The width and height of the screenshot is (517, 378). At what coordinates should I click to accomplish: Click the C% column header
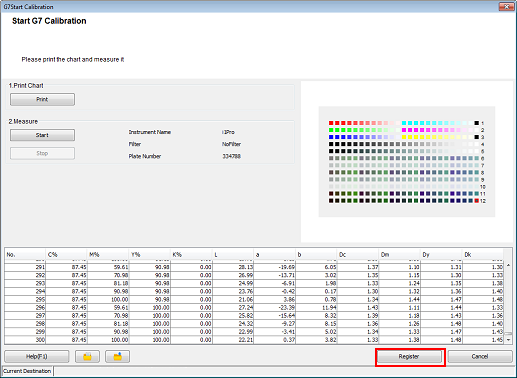pos(66,254)
